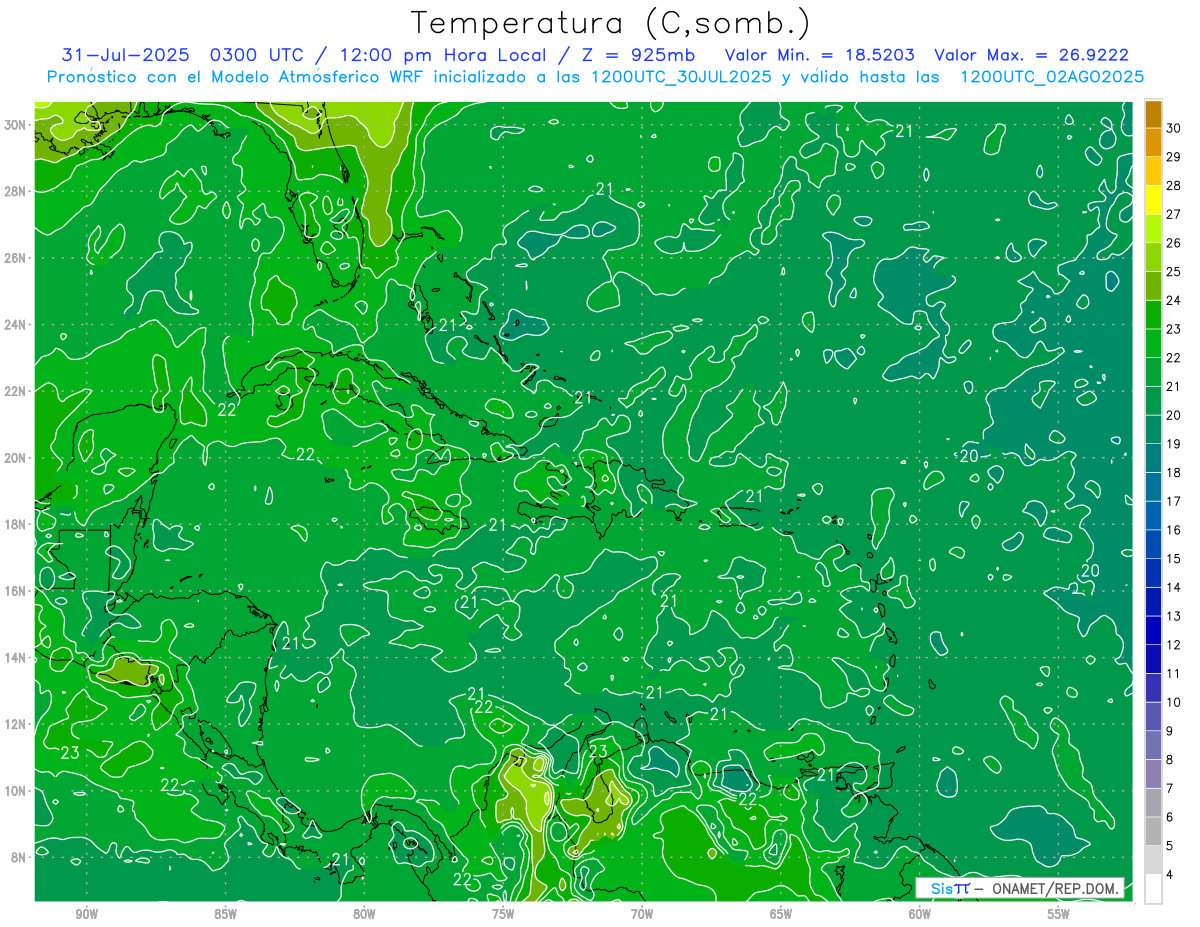
Task: Click the color scale label 30
Action: [x=1174, y=128]
